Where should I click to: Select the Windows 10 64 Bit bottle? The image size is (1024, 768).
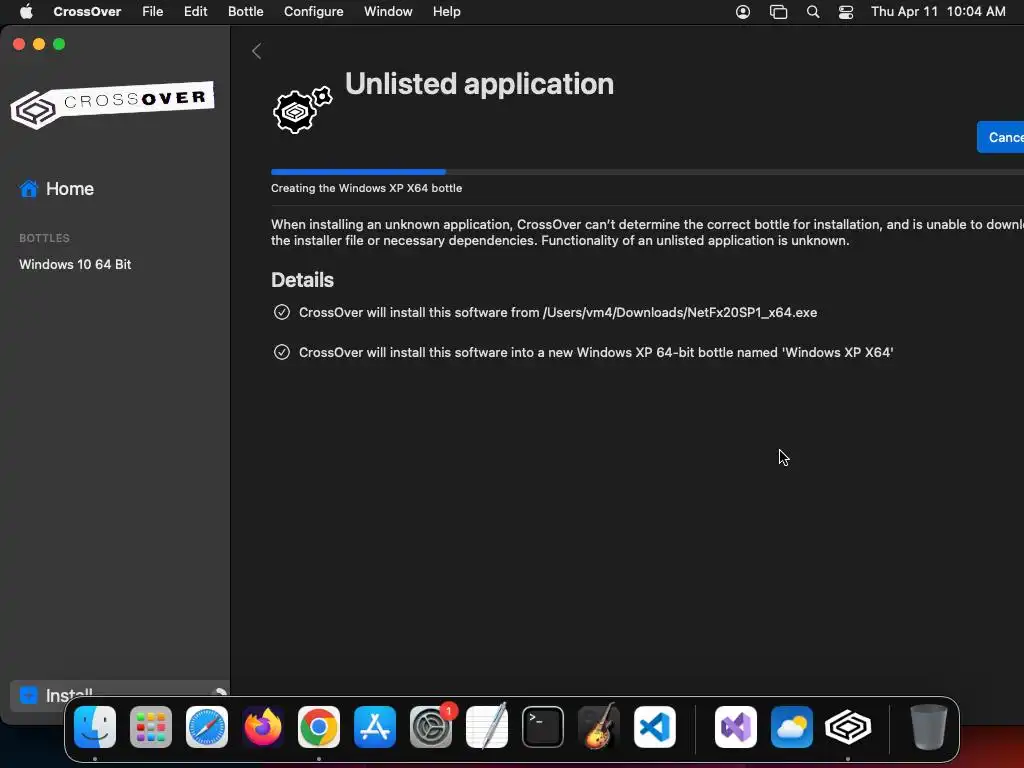[75, 264]
